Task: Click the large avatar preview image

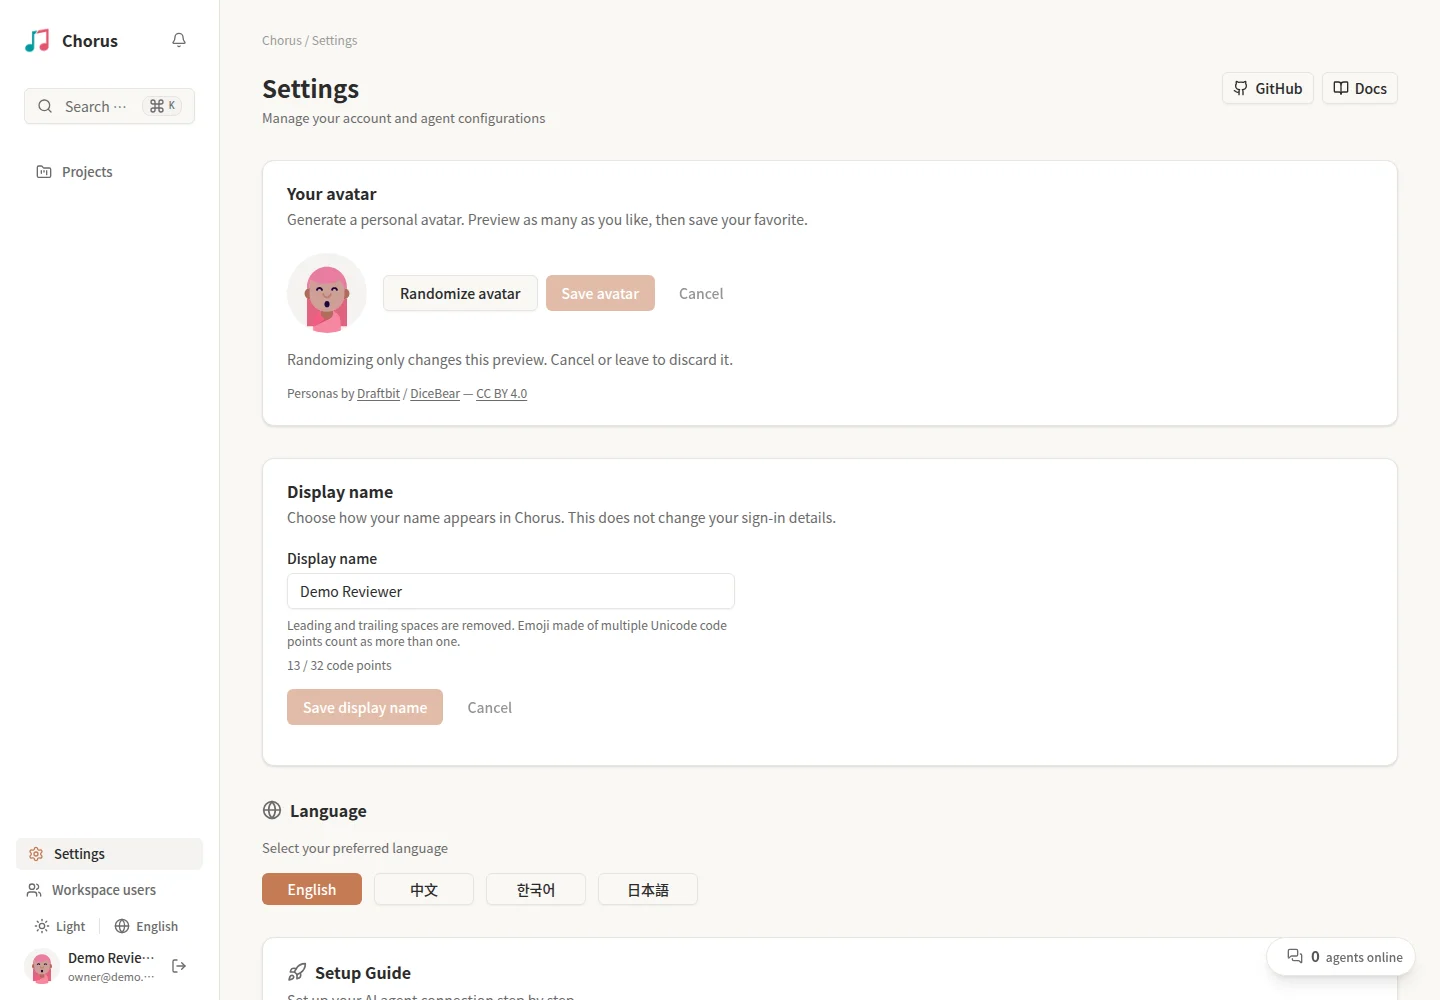Action: click(x=327, y=293)
